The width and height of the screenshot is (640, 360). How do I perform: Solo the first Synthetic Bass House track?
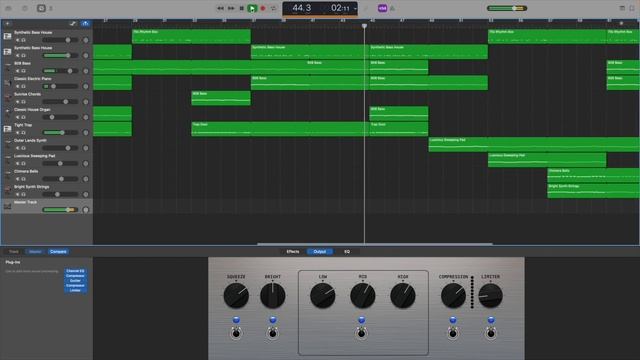coord(23,40)
